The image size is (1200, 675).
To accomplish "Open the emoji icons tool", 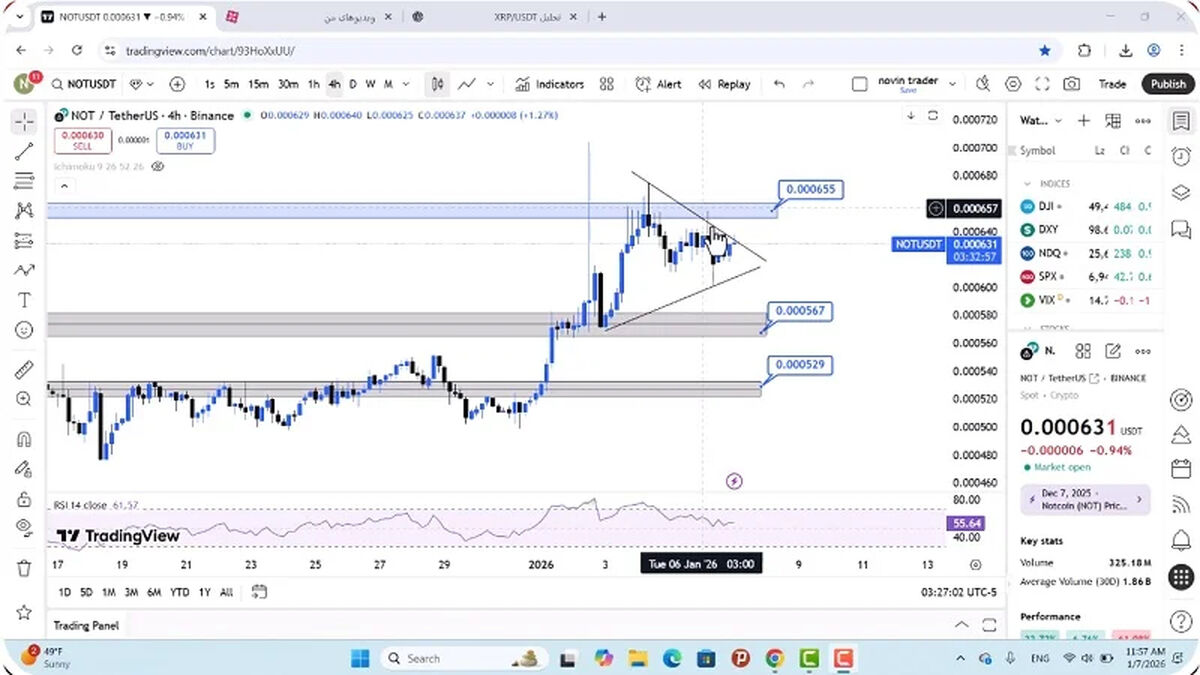I will pyautogui.click(x=24, y=329).
